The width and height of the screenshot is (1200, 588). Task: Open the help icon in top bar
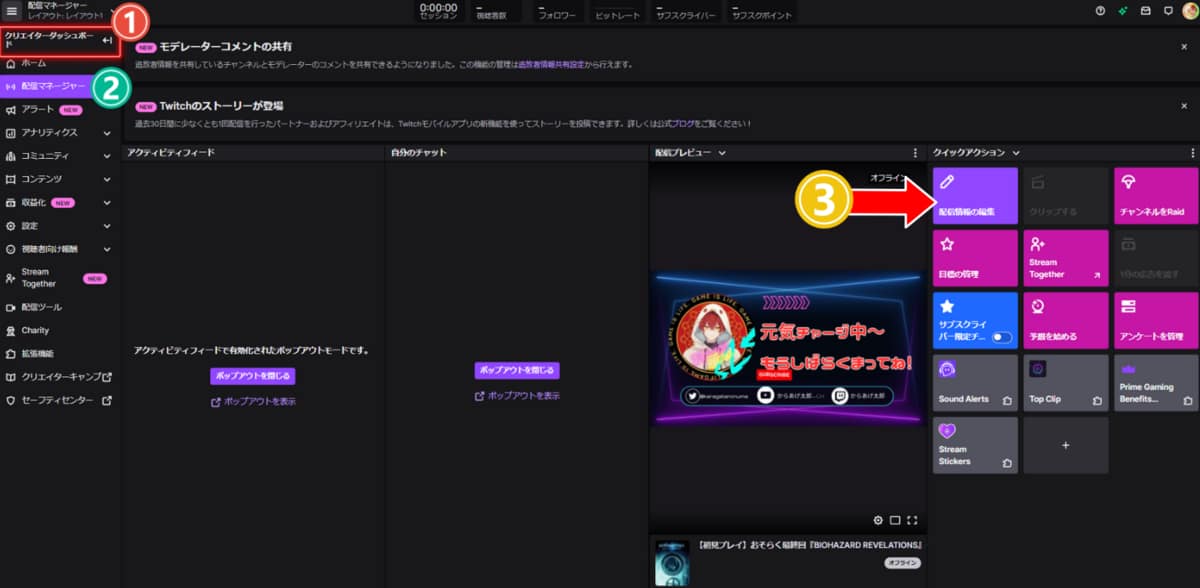[x=1101, y=11]
